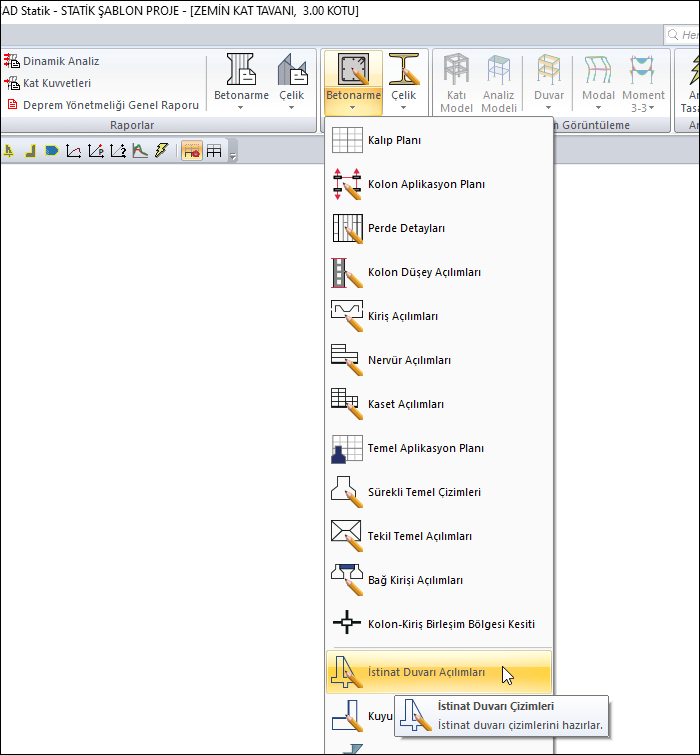700x755 pixels.
Task: Click the Kuyu drawing icon in menu
Action: tap(347, 716)
